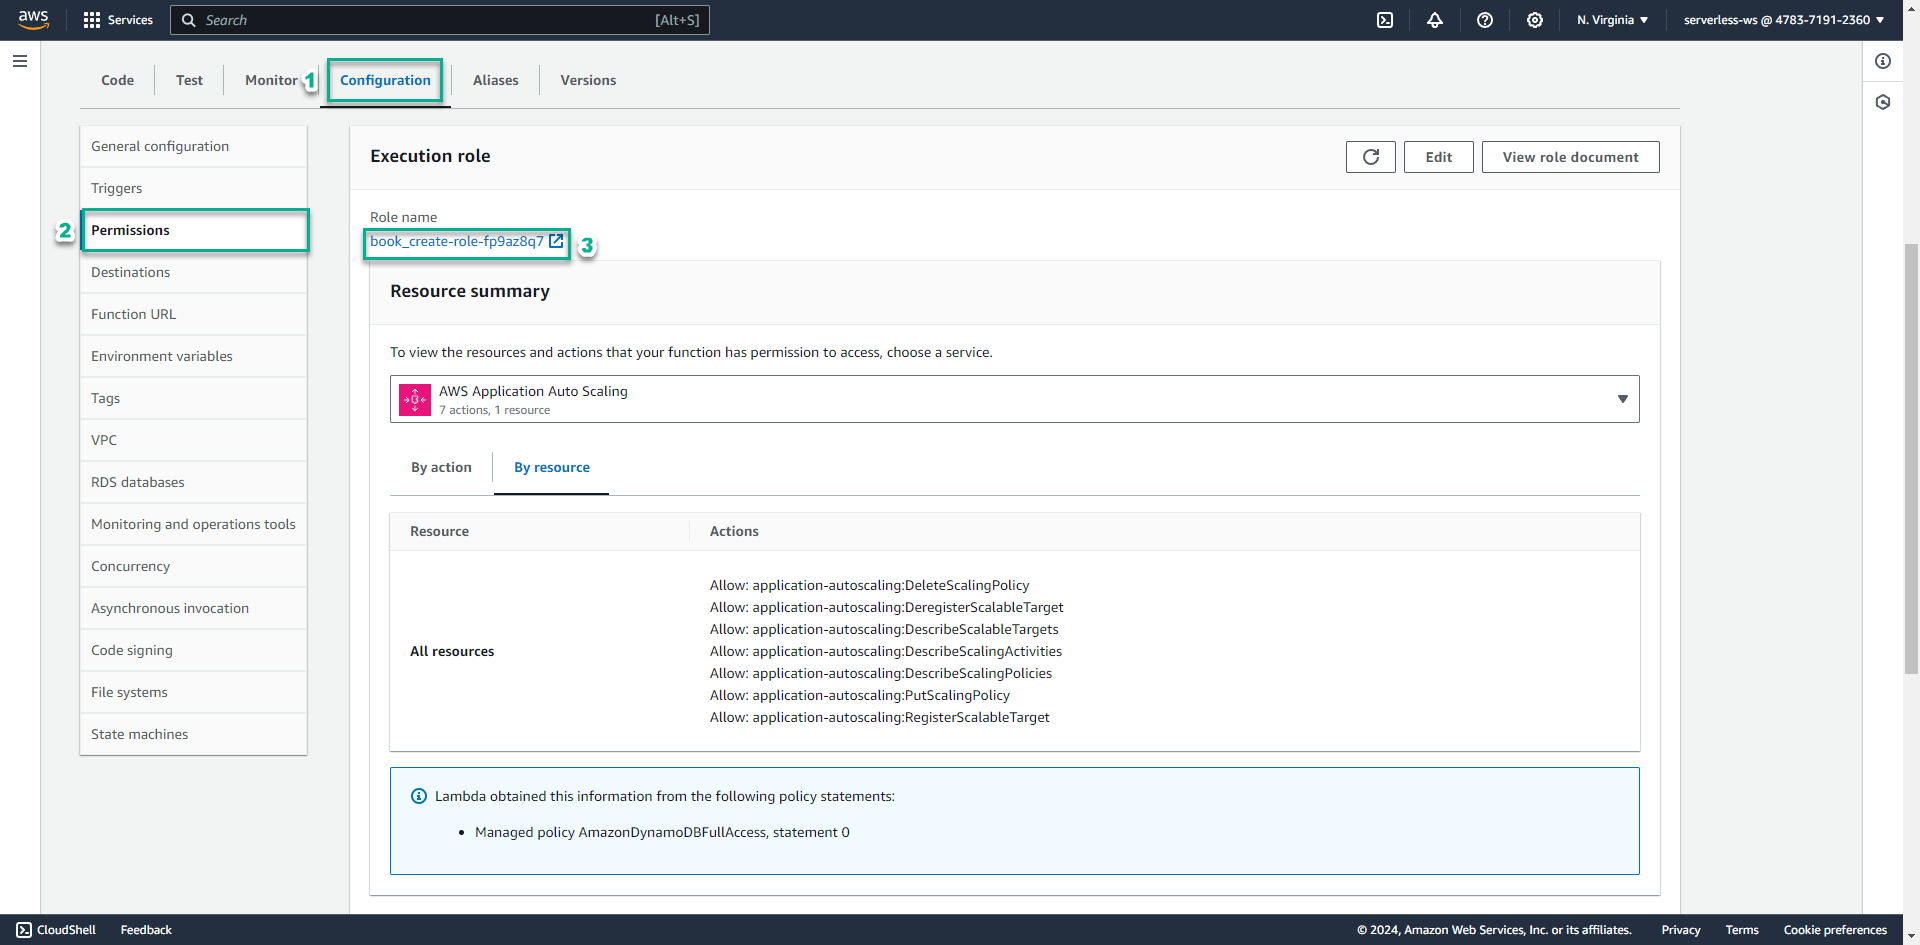Open General configuration in side menu
This screenshot has height=945, width=1920.
194,146
